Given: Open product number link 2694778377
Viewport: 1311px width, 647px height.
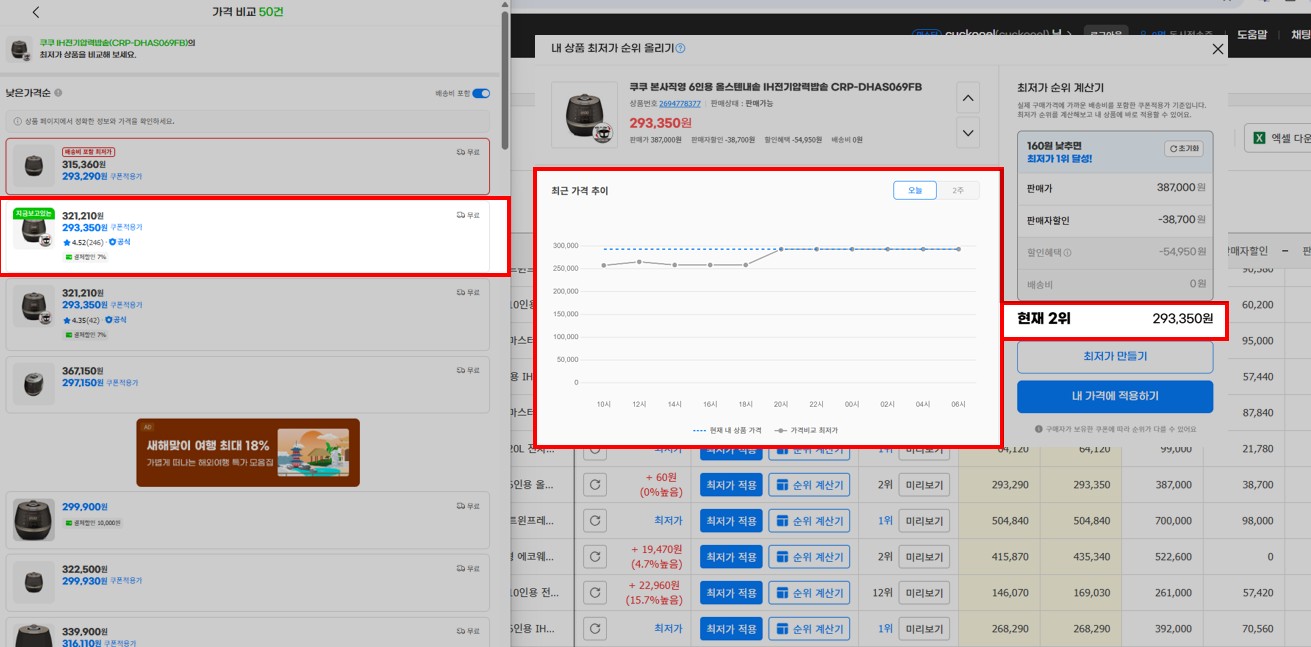Looking at the screenshot, I should point(680,103).
